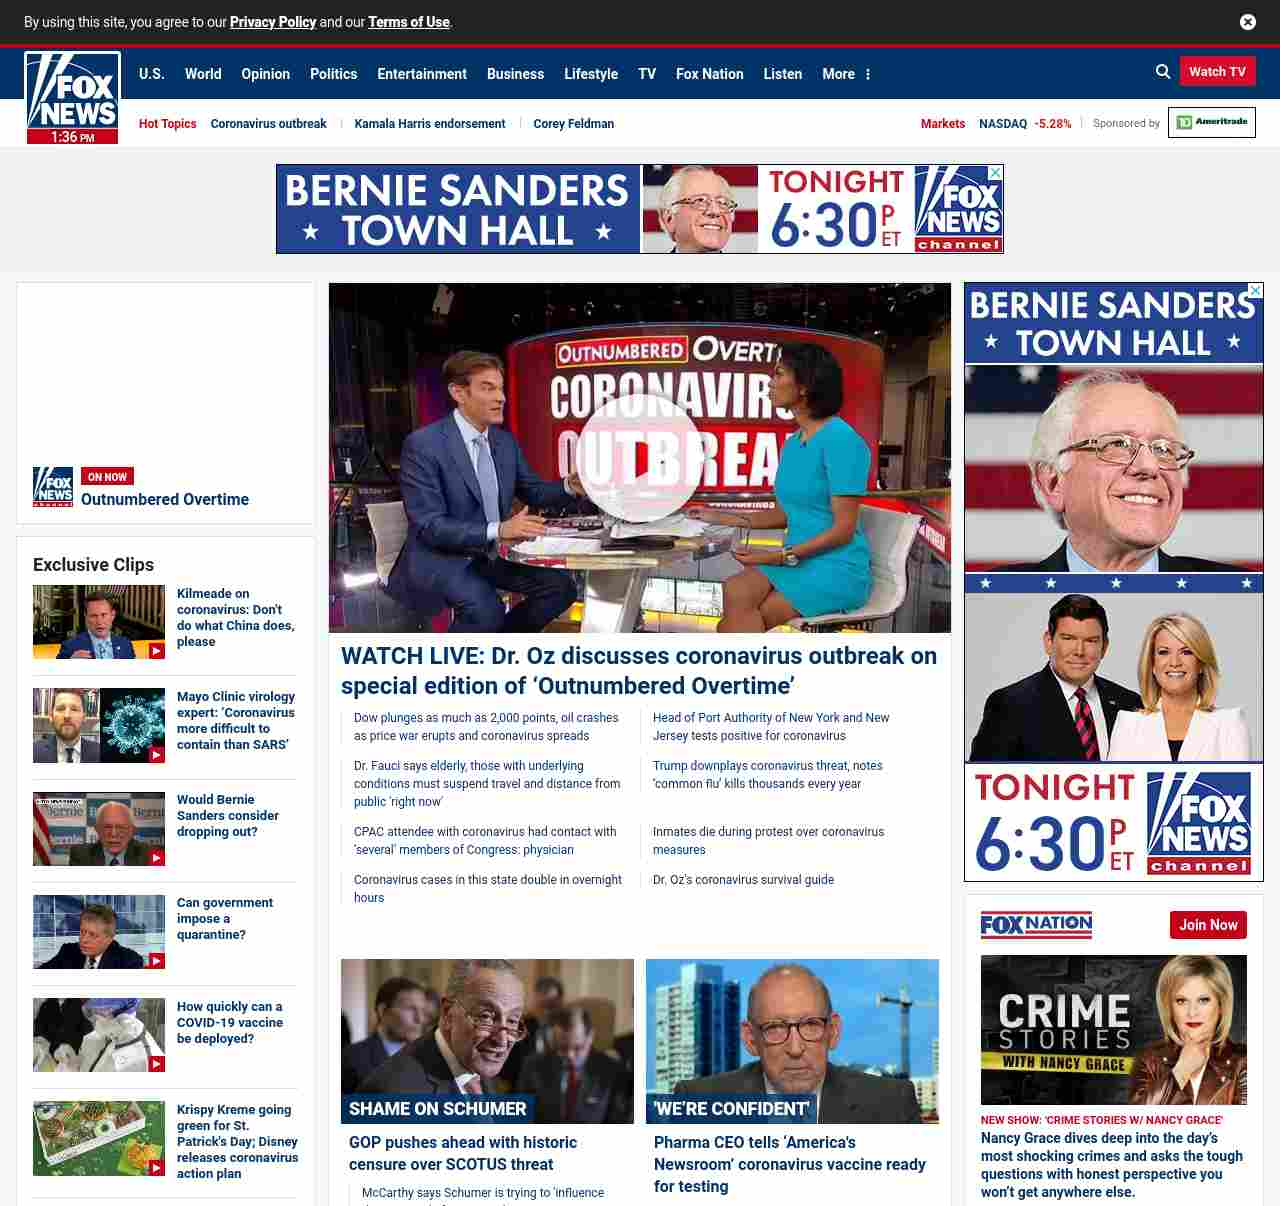Dismiss the privacy policy notice banner
The image size is (1280, 1206).
coord(1247,22)
